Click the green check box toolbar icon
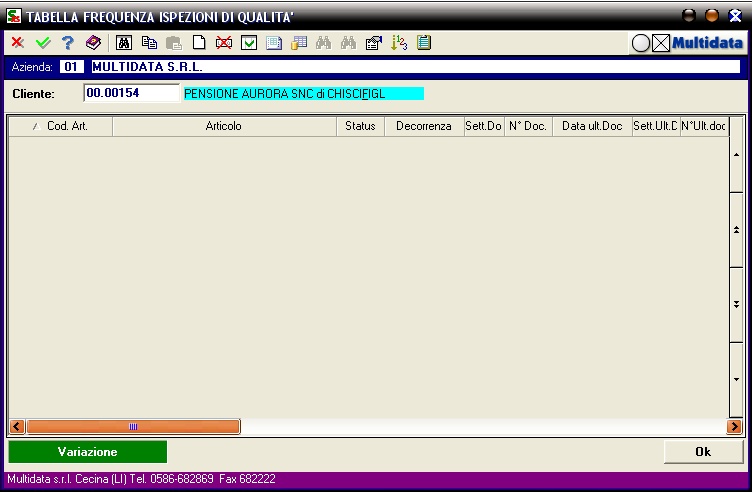The image size is (752, 492). coord(249,43)
